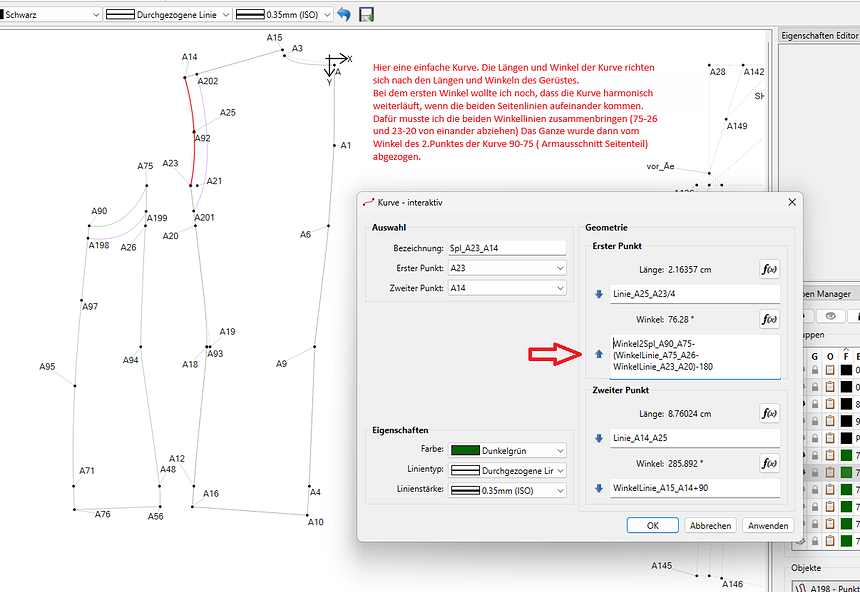
Task: Open the Zweiter Punkt A14 dropdown
Action: (x=507, y=288)
